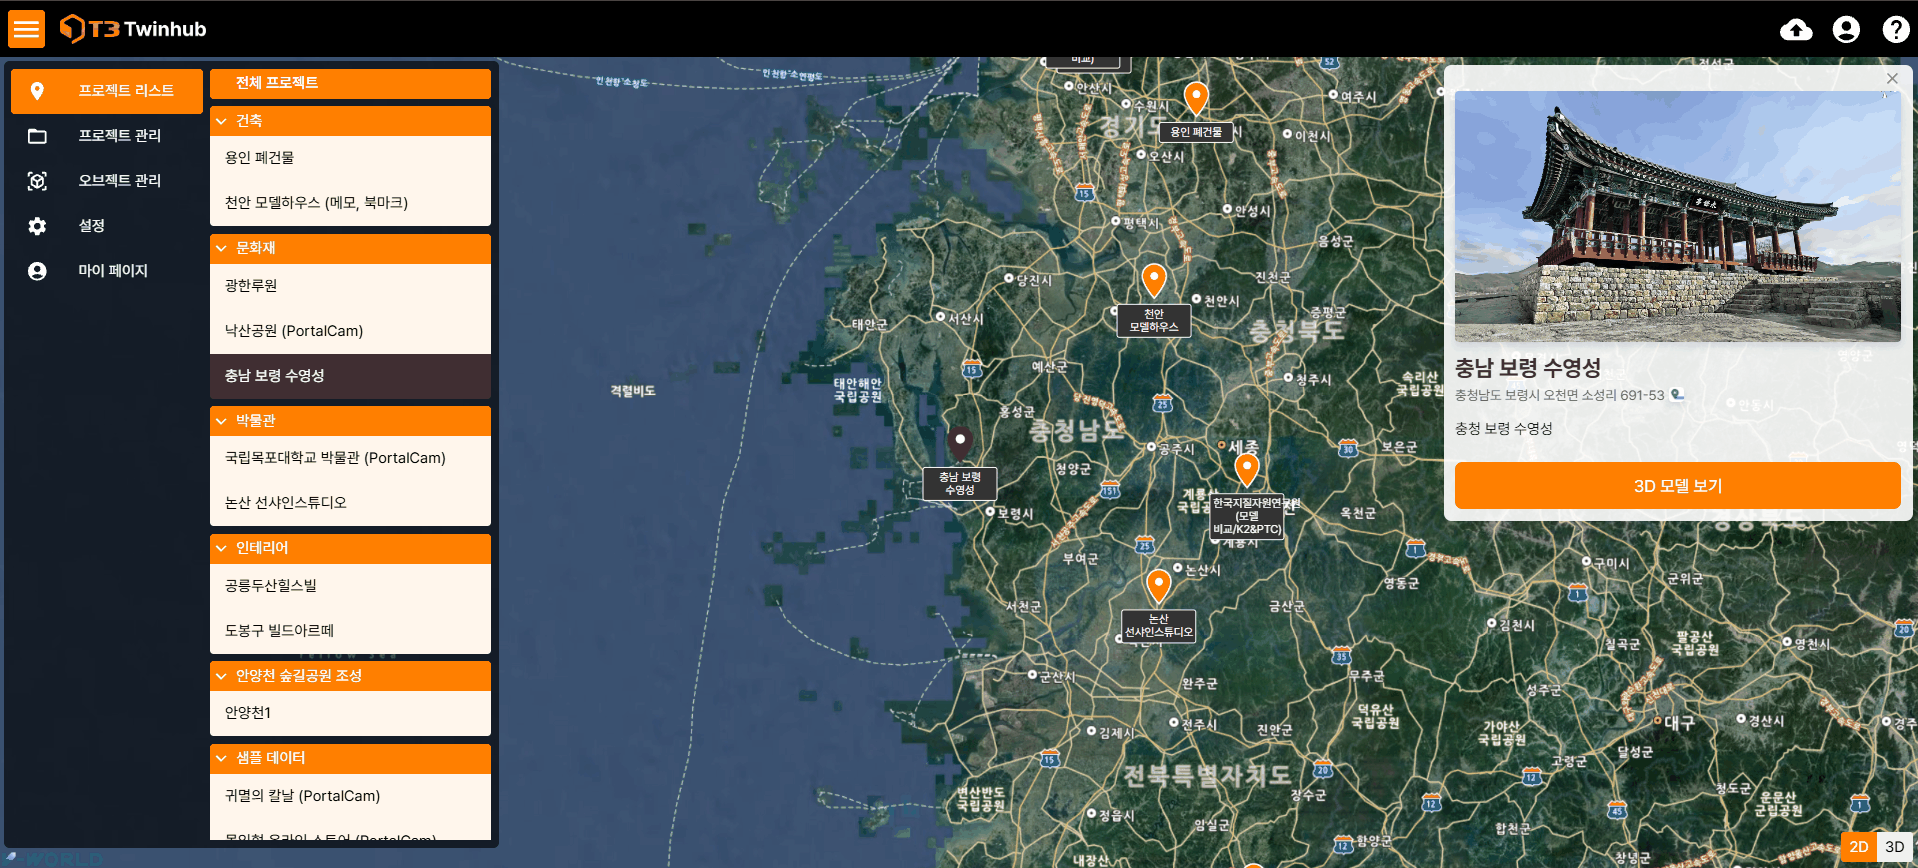Click the 충남 보령 수영성 map marker
The height and width of the screenshot is (868, 1918).
960,442
